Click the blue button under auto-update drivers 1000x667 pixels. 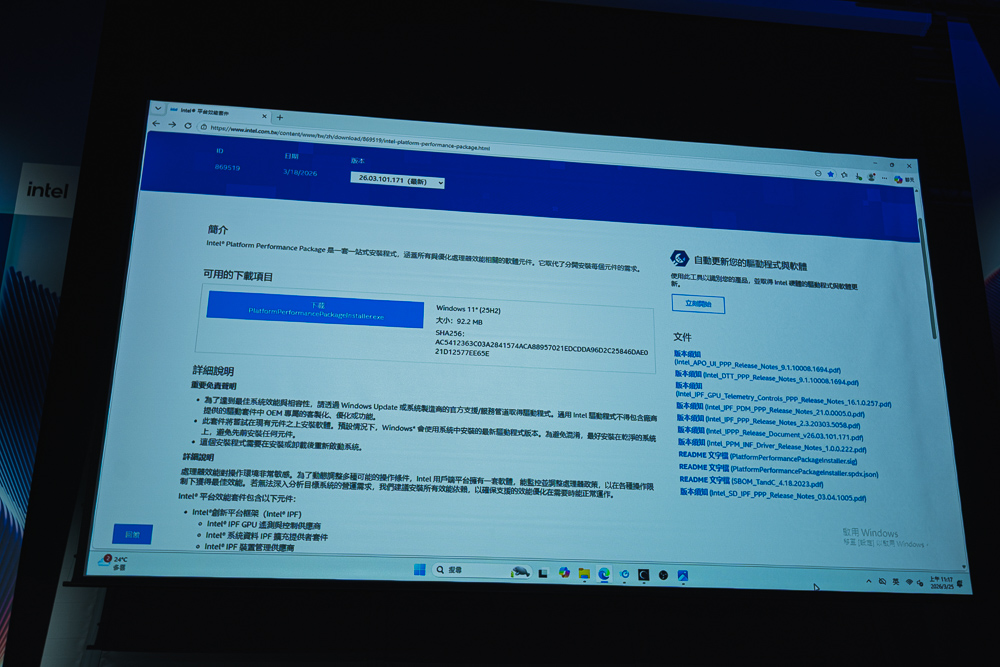pyautogui.click(x=697, y=303)
